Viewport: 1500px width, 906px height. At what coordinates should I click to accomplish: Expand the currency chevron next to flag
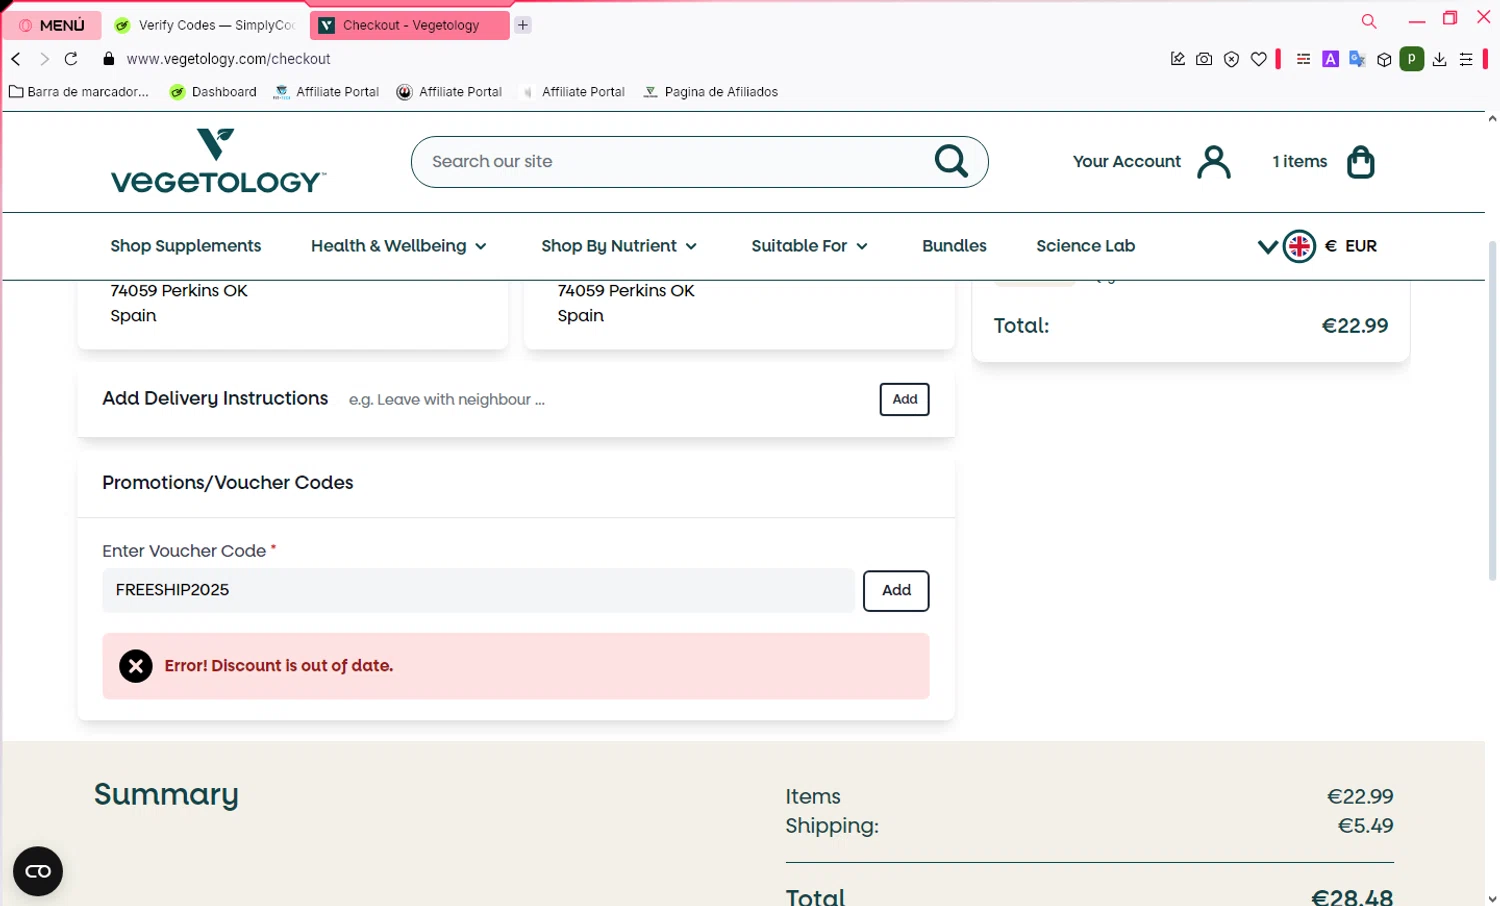click(x=1267, y=246)
